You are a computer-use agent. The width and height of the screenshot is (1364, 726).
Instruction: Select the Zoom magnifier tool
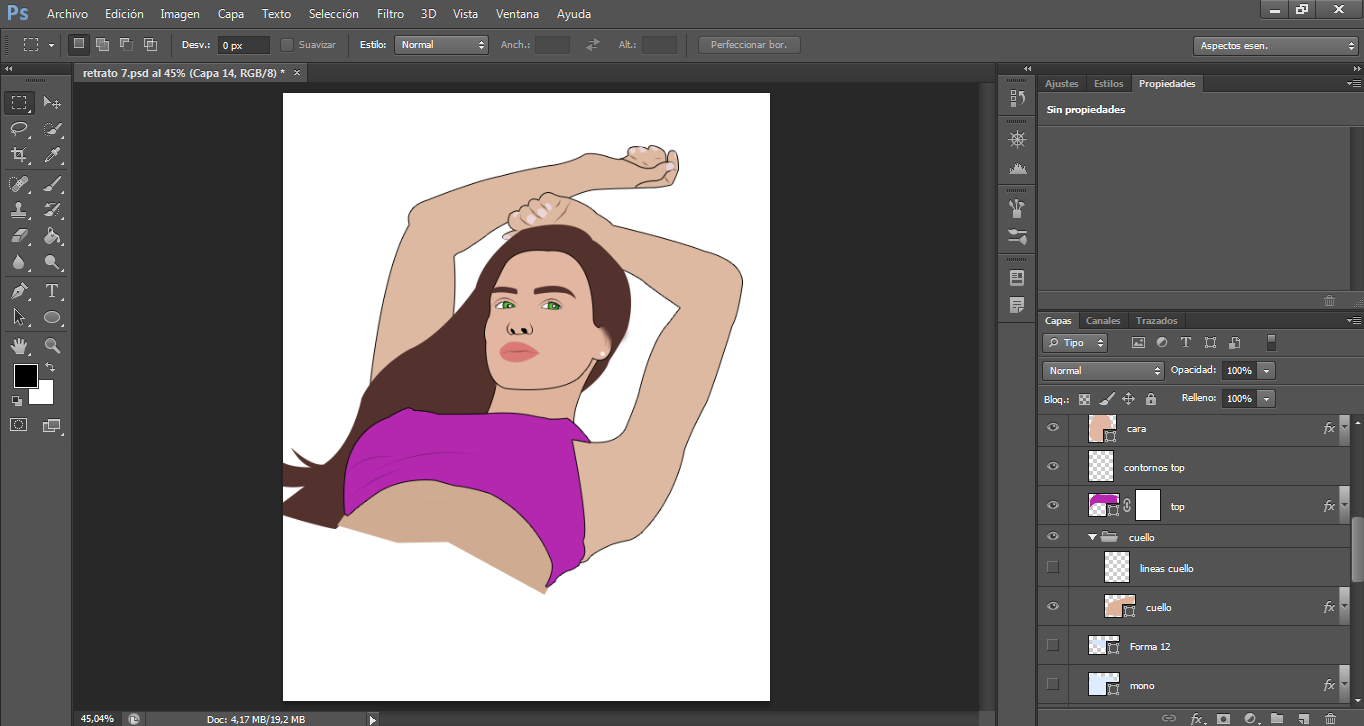click(53, 346)
